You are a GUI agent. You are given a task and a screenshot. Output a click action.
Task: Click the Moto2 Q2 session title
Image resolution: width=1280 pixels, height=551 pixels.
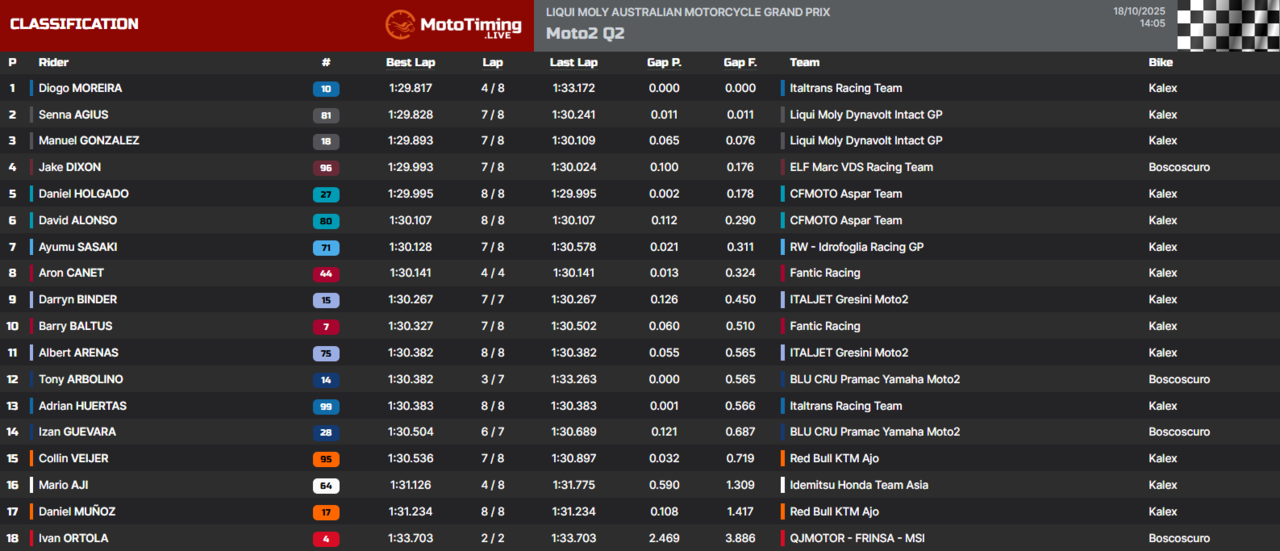tap(585, 33)
